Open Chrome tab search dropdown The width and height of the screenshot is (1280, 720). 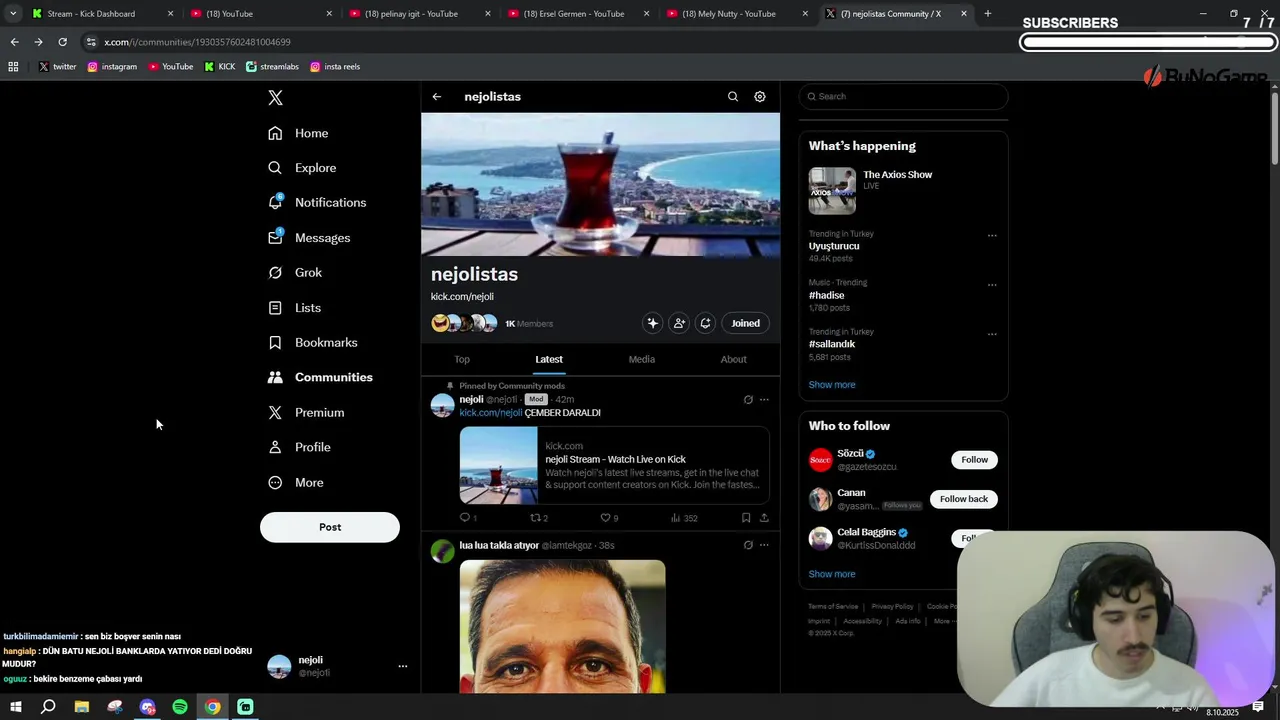point(13,14)
